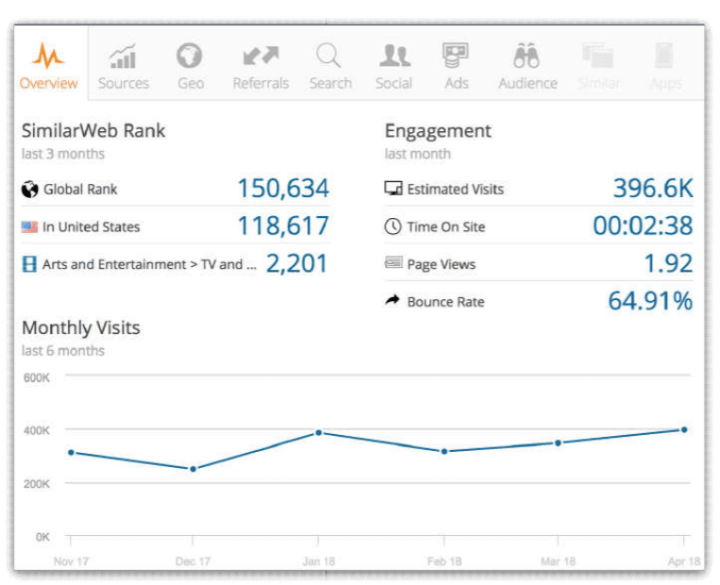The height and width of the screenshot is (585, 720).
Task: Click the Audience binoculars icon
Action: (526, 56)
